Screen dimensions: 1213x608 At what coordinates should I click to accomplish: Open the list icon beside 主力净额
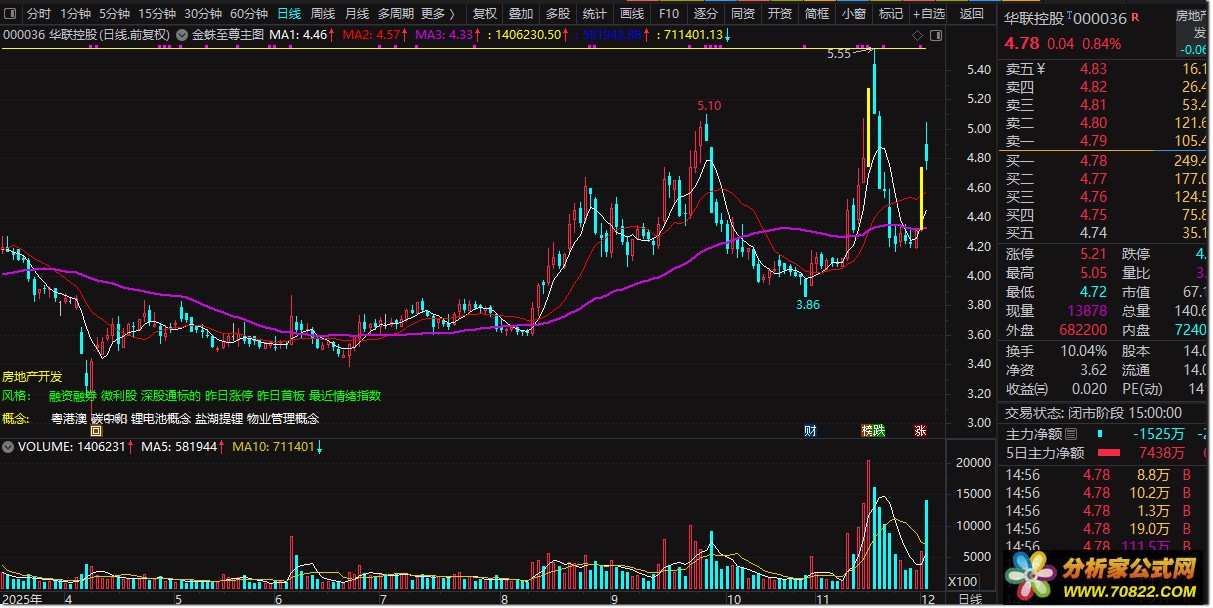(1072, 434)
